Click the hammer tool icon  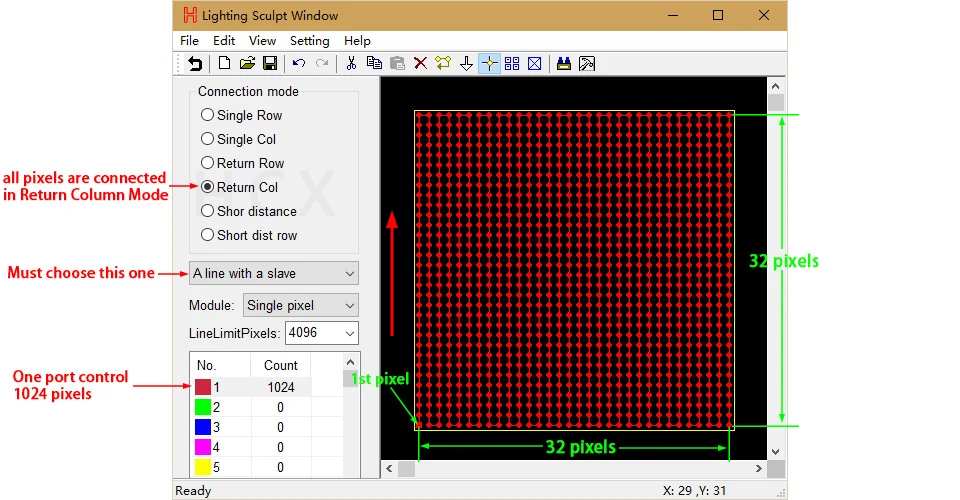[587, 64]
